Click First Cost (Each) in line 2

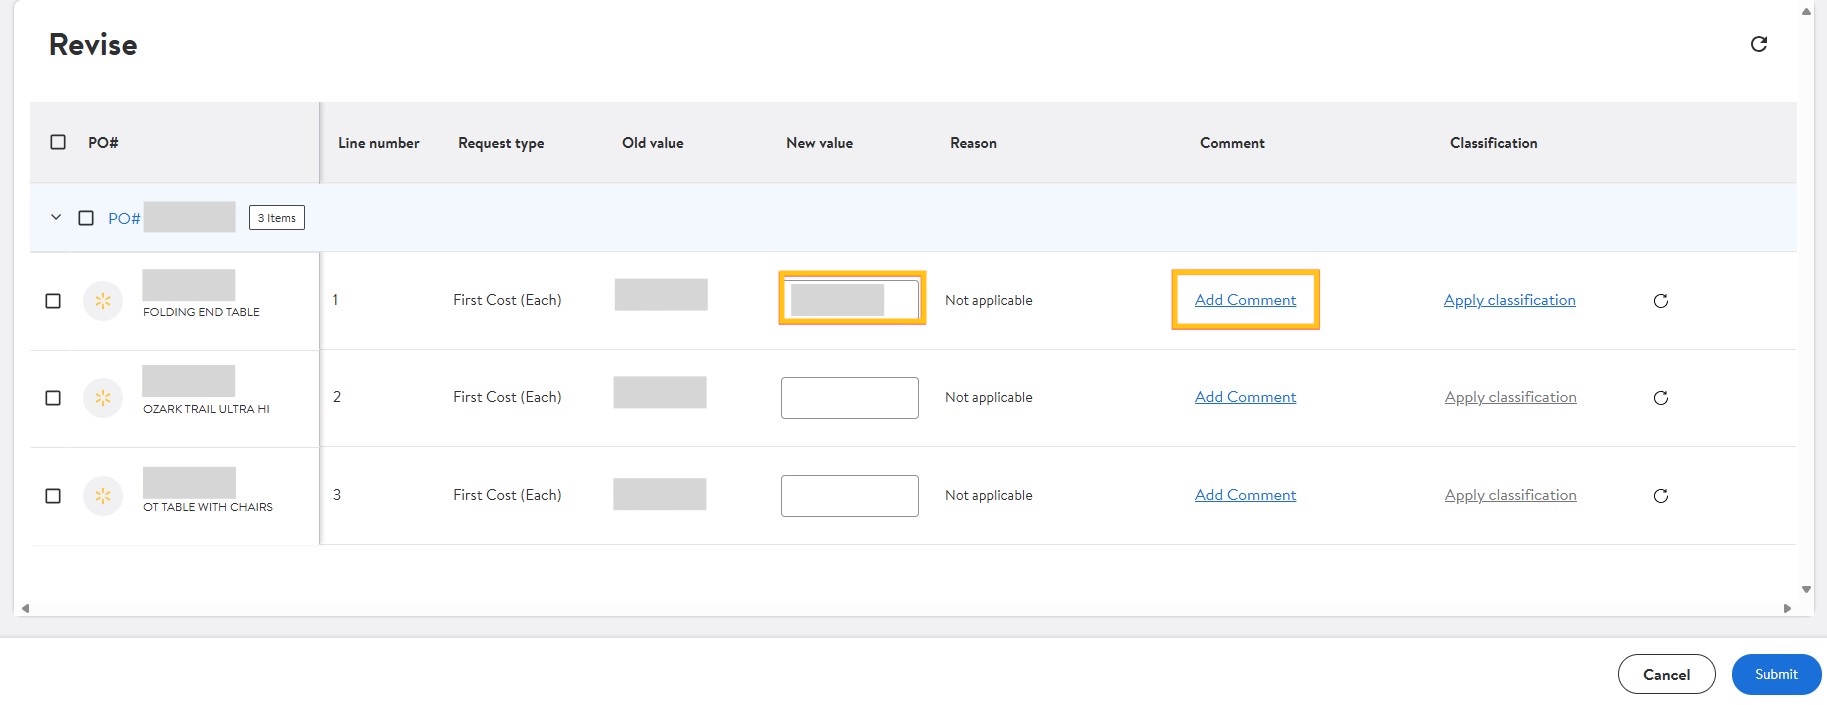(x=507, y=397)
